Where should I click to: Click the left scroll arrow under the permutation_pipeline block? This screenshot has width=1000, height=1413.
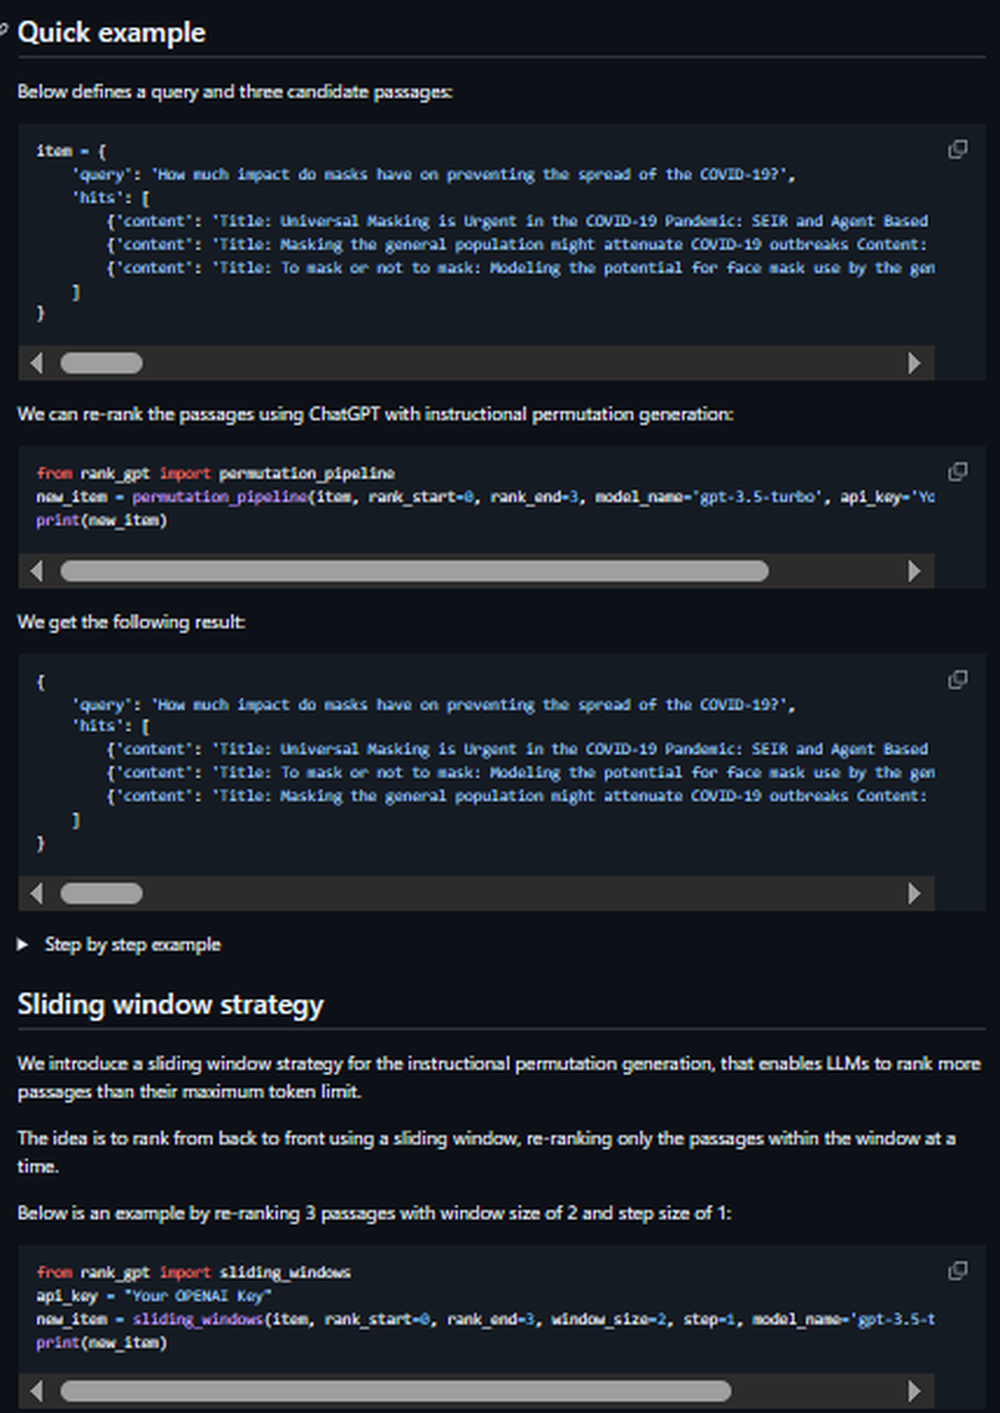click(x=37, y=570)
